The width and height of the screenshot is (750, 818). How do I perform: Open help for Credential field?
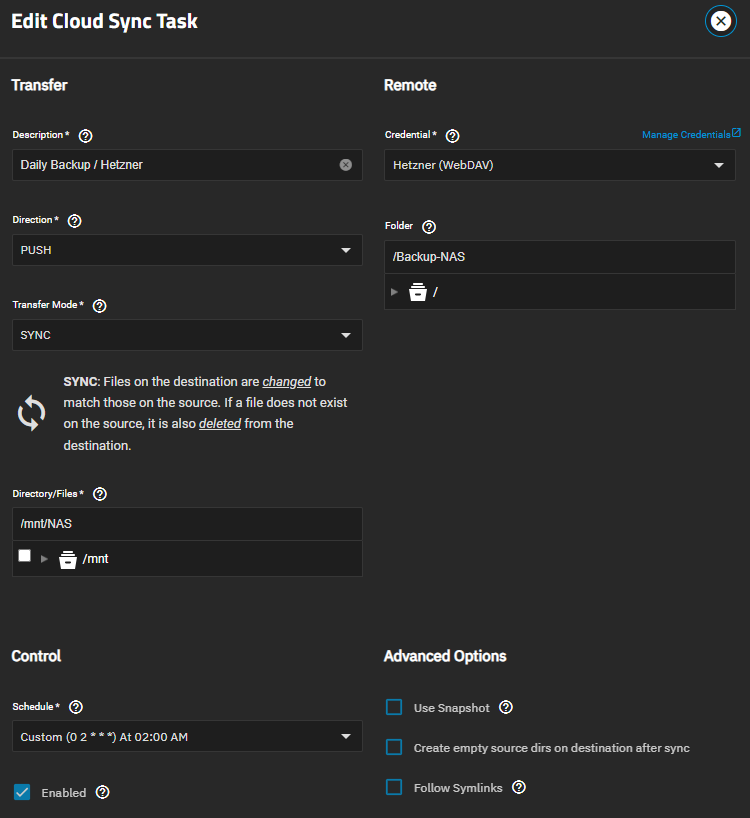(452, 135)
